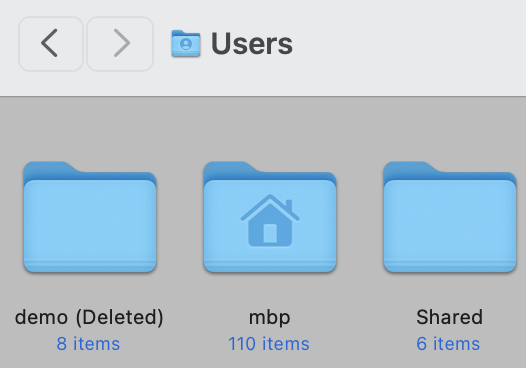Click the "8 items" count under demo (Deleted)
This screenshot has width=526, height=368.
coord(88,344)
